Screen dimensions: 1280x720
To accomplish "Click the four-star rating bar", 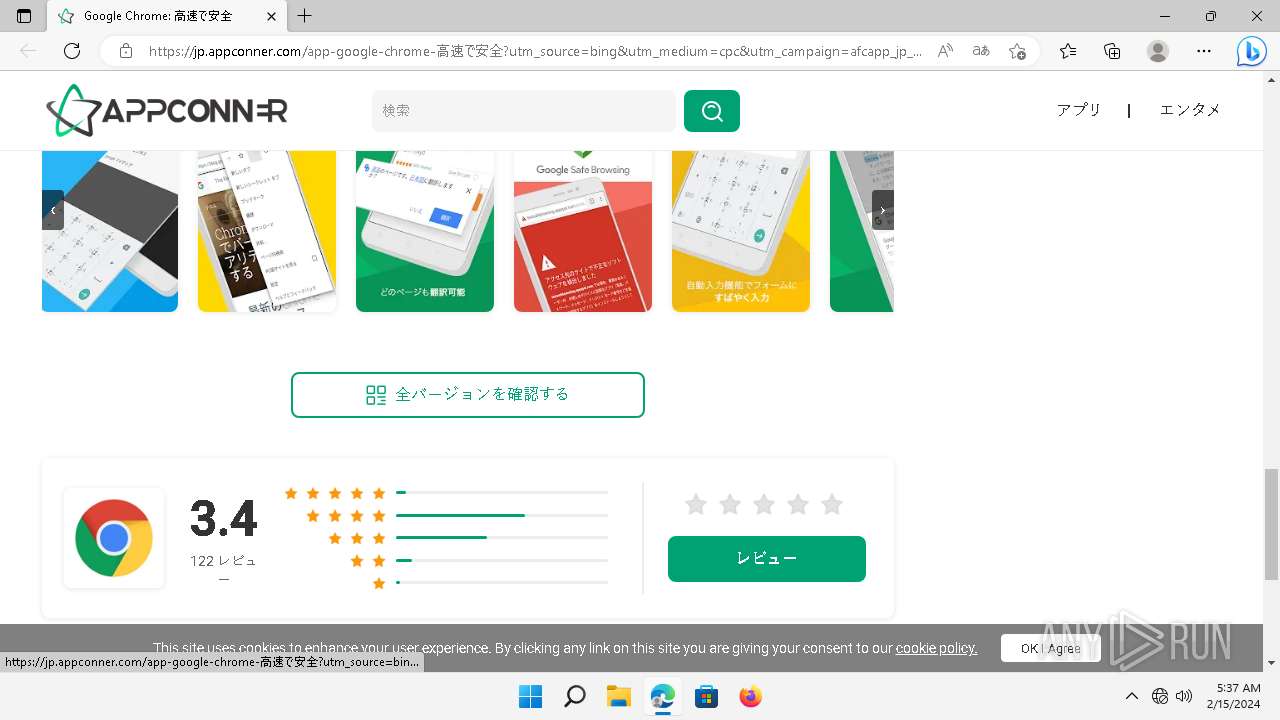I will 502,515.
